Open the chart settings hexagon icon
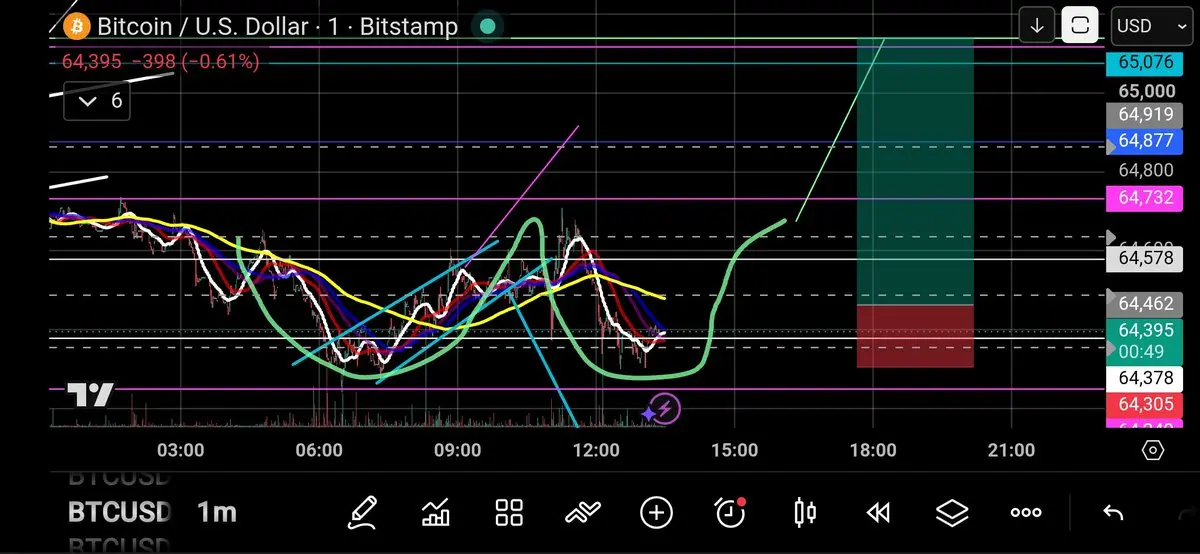This screenshot has height=554, width=1200. [1152, 451]
